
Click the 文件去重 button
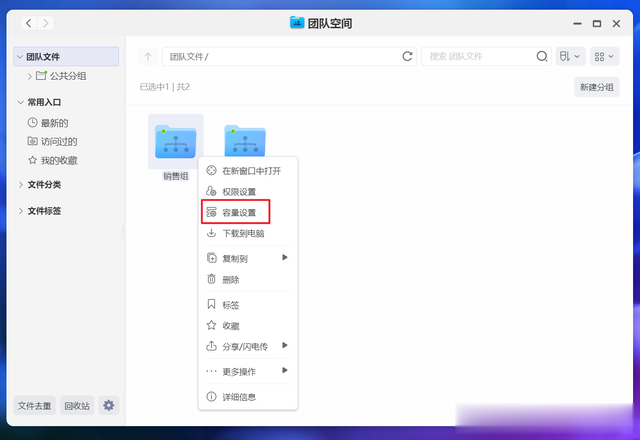tap(35, 406)
